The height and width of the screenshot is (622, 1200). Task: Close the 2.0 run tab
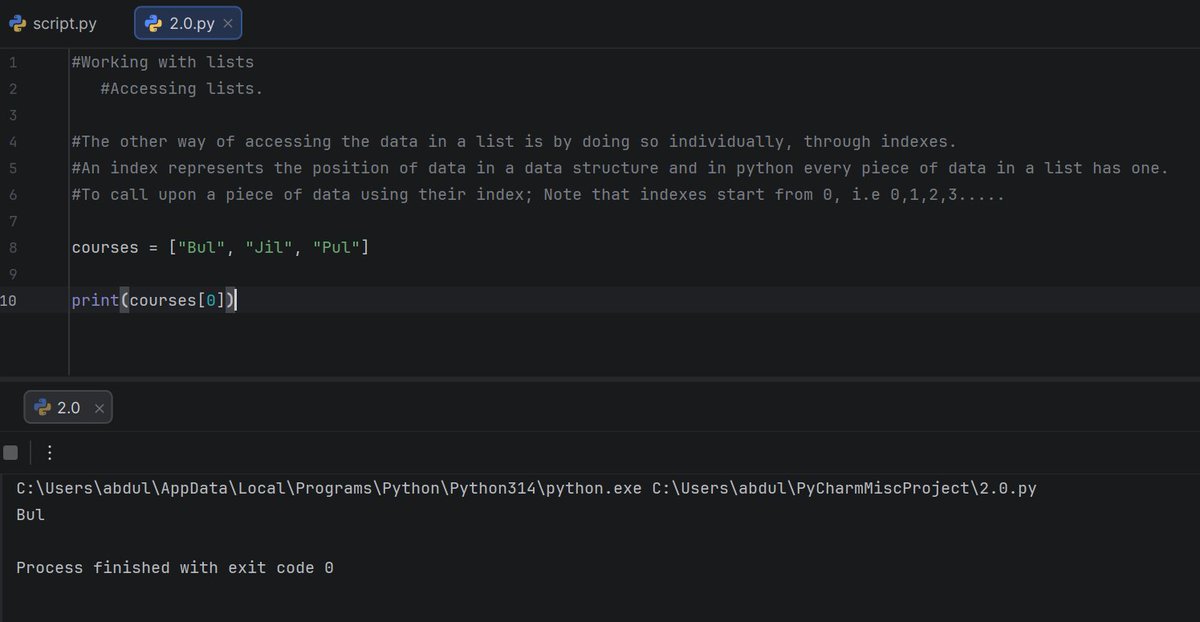pos(98,408)
